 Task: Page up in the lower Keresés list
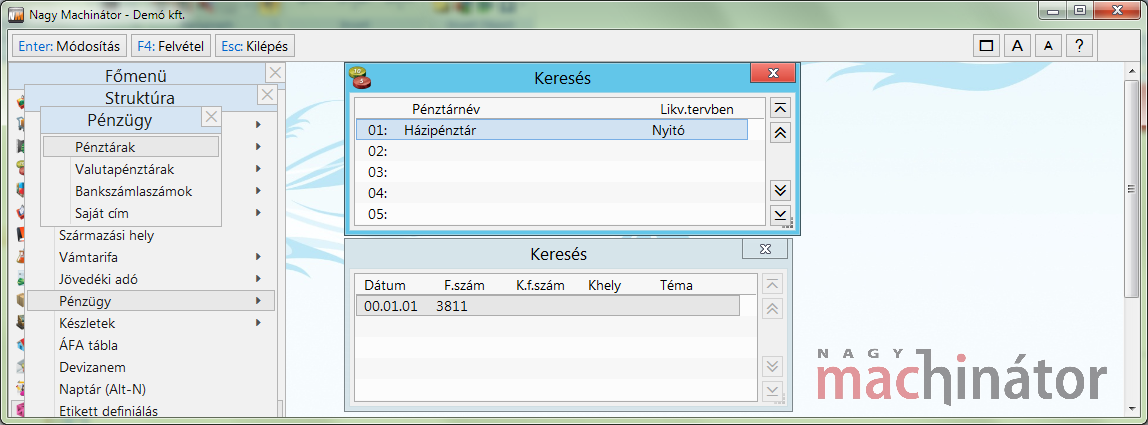click(772, 308)
